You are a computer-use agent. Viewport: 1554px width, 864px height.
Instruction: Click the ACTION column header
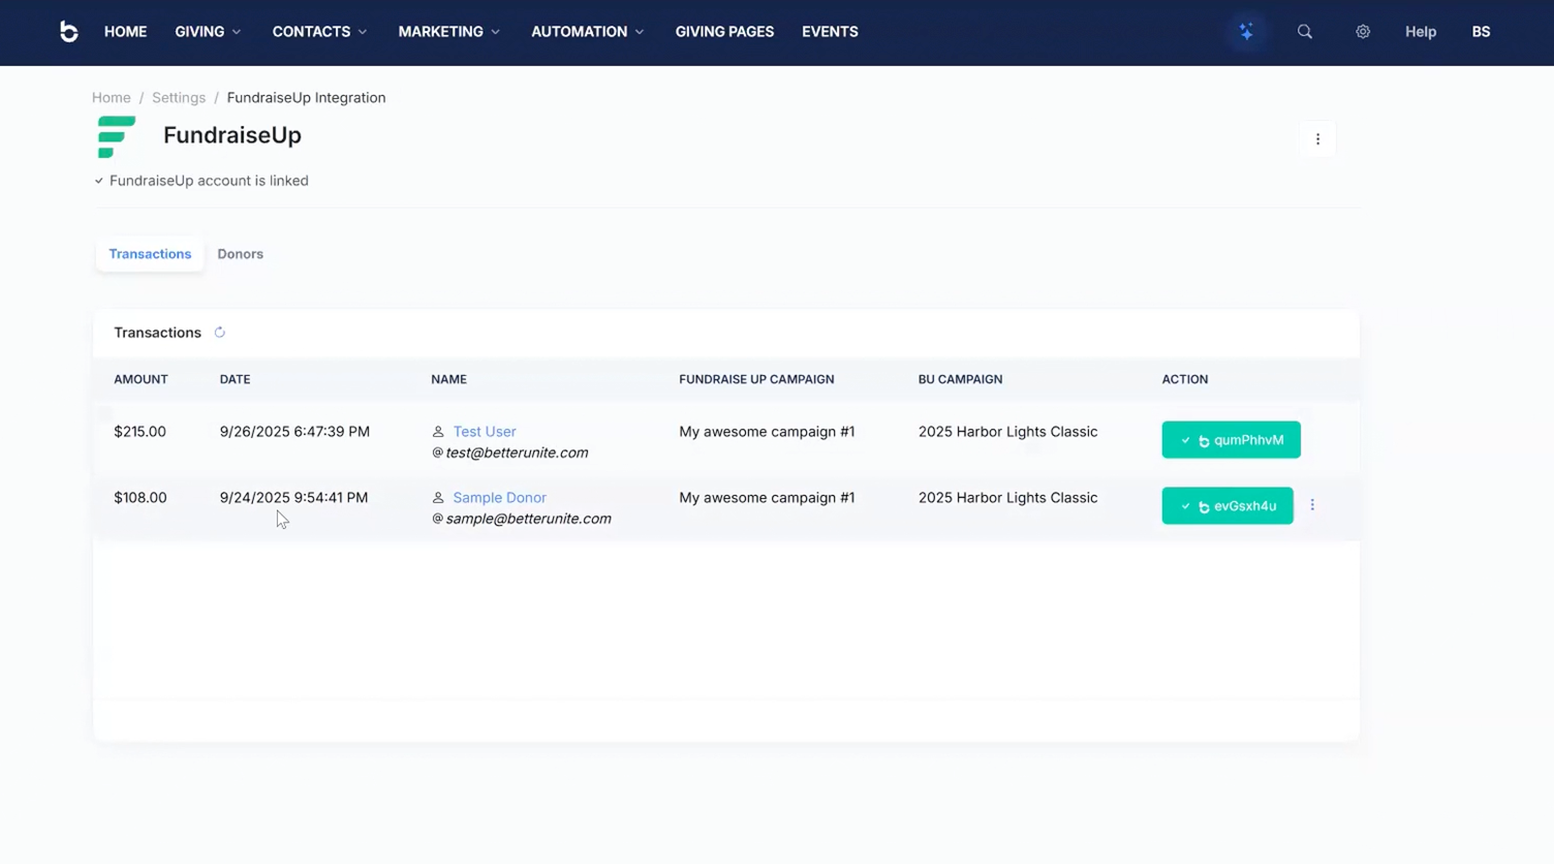click(1185, 379)
